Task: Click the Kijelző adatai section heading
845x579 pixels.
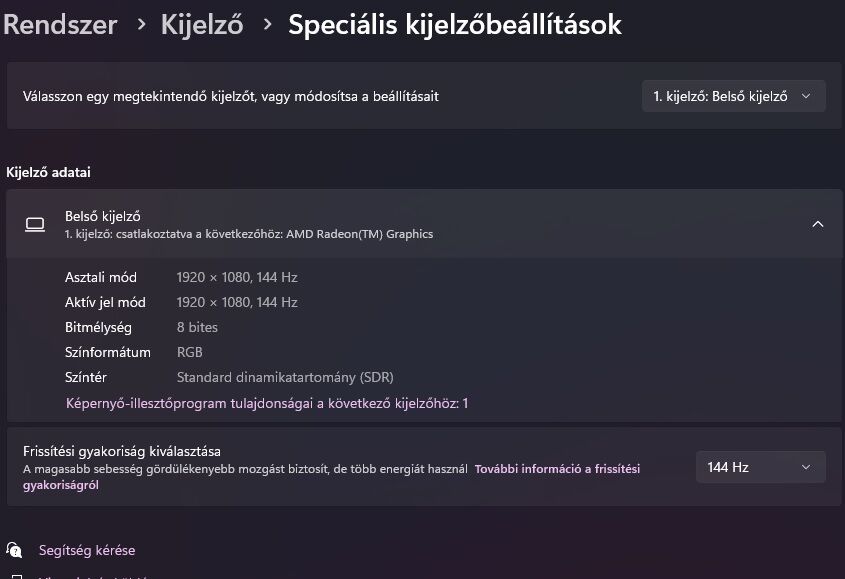Action: (x=48, y=172)
